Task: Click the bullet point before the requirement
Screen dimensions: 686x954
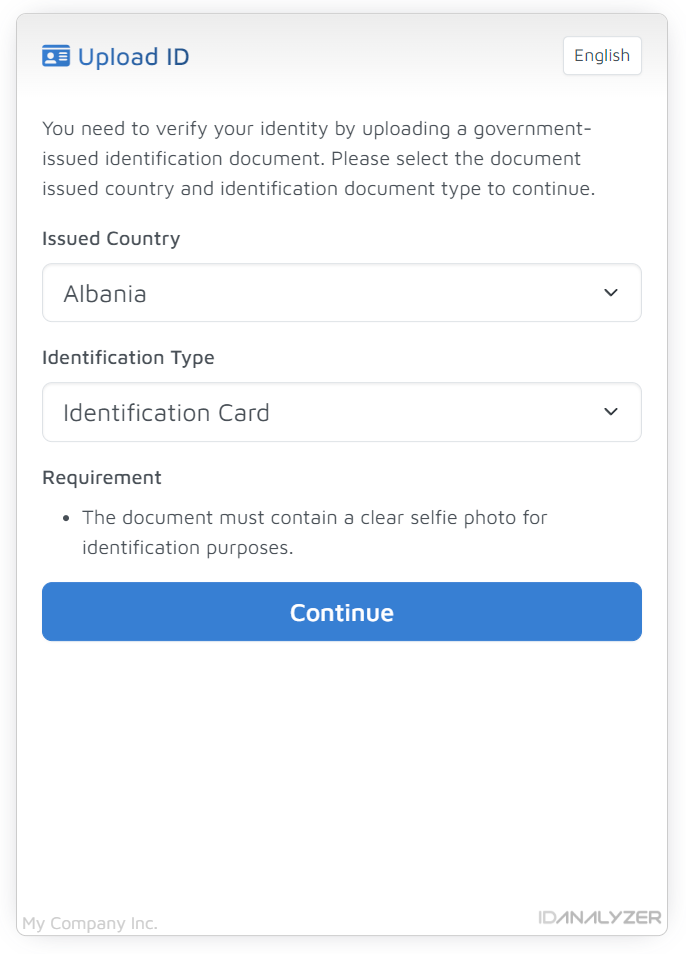Action: pyautogui.click(x=66, y=518)
